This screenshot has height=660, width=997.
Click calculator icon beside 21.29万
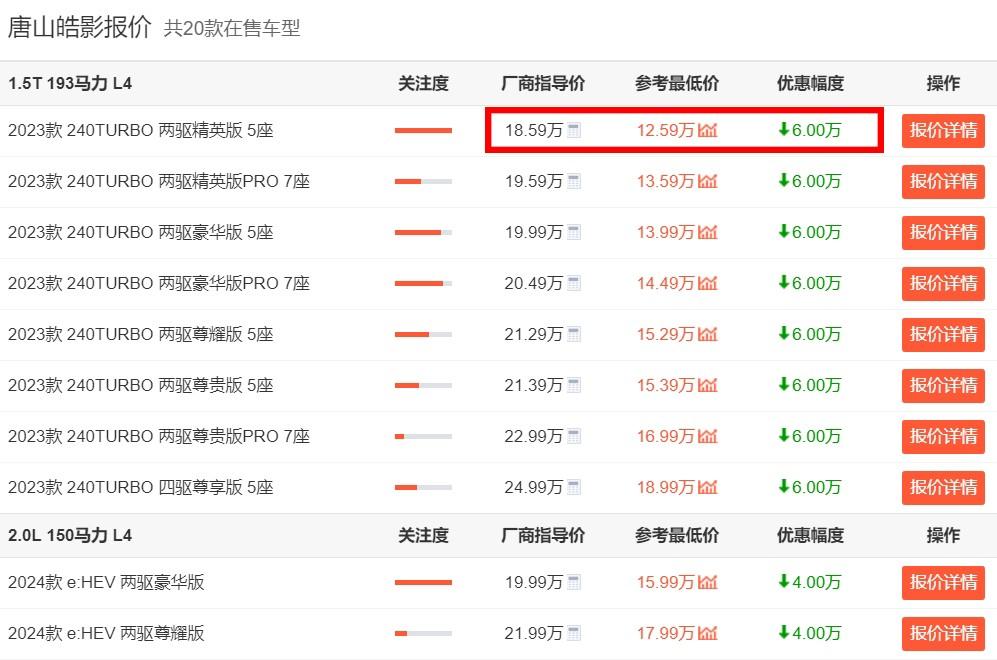click(574, 334)
